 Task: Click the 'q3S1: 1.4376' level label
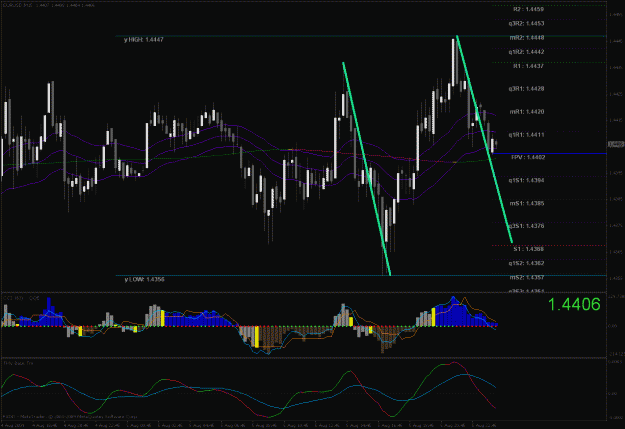pos(526,226)
